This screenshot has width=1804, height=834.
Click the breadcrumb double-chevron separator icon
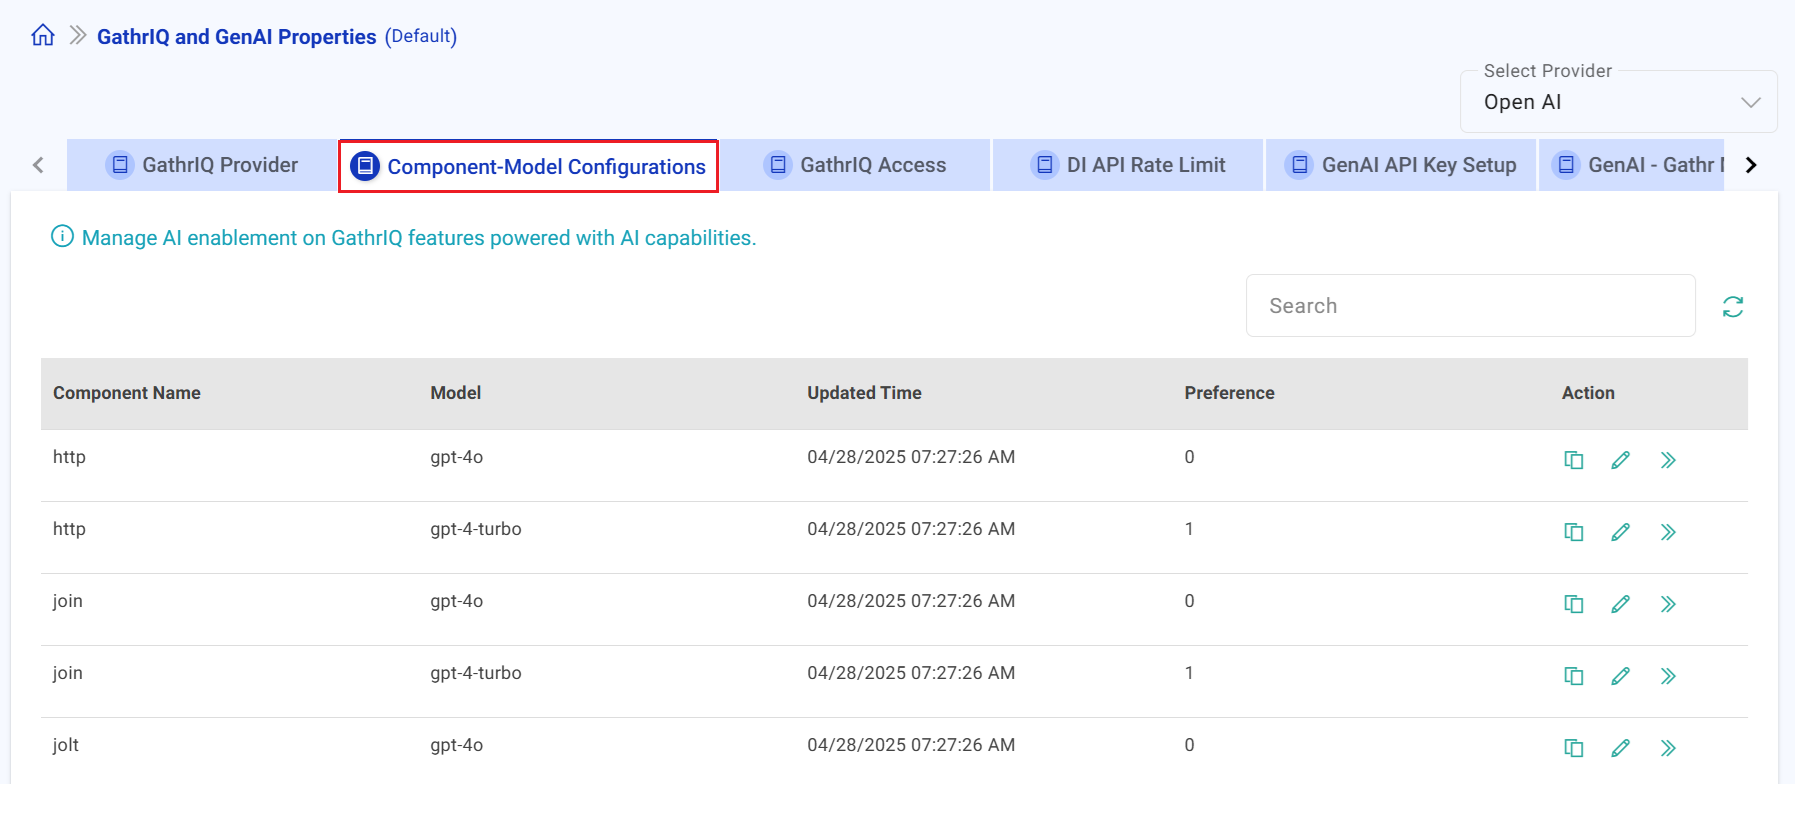click(x=77, y=36)
